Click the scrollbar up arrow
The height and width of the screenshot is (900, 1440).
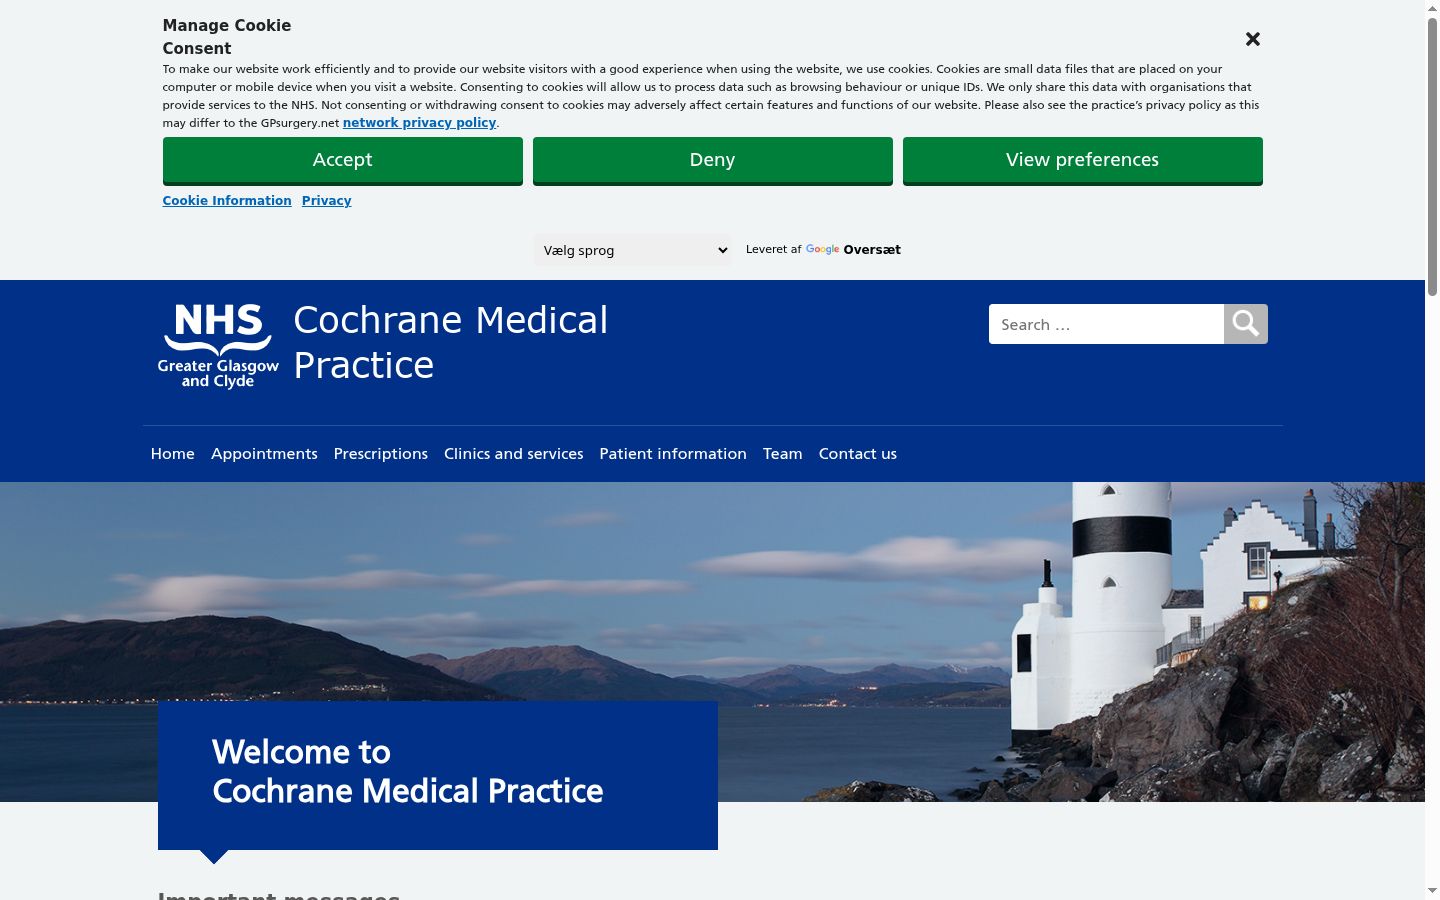coord(1432,7)
